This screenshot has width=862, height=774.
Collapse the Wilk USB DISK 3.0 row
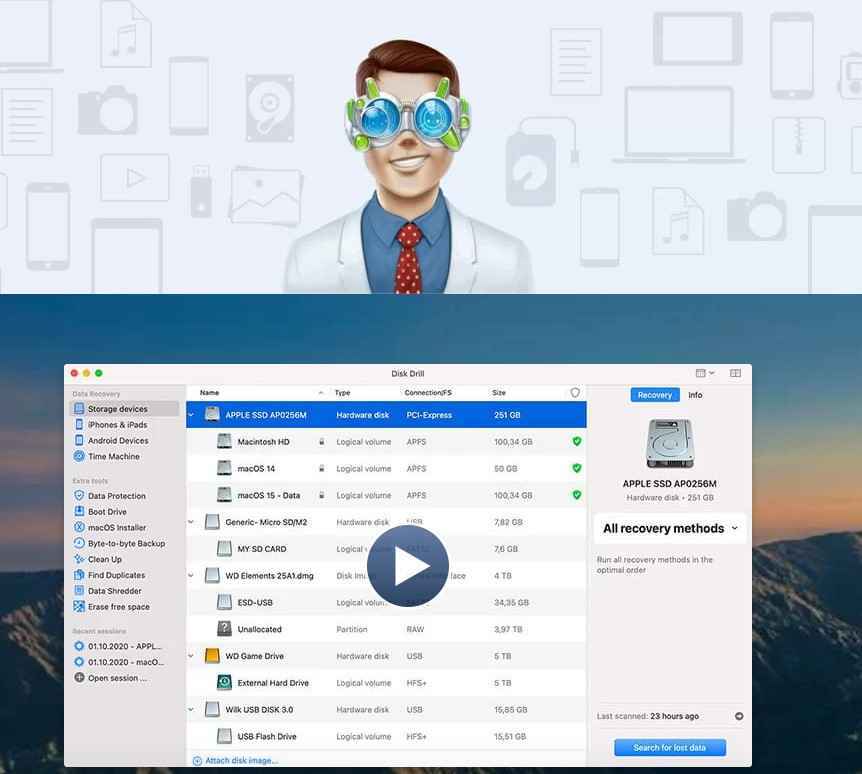tap(191, 710)
